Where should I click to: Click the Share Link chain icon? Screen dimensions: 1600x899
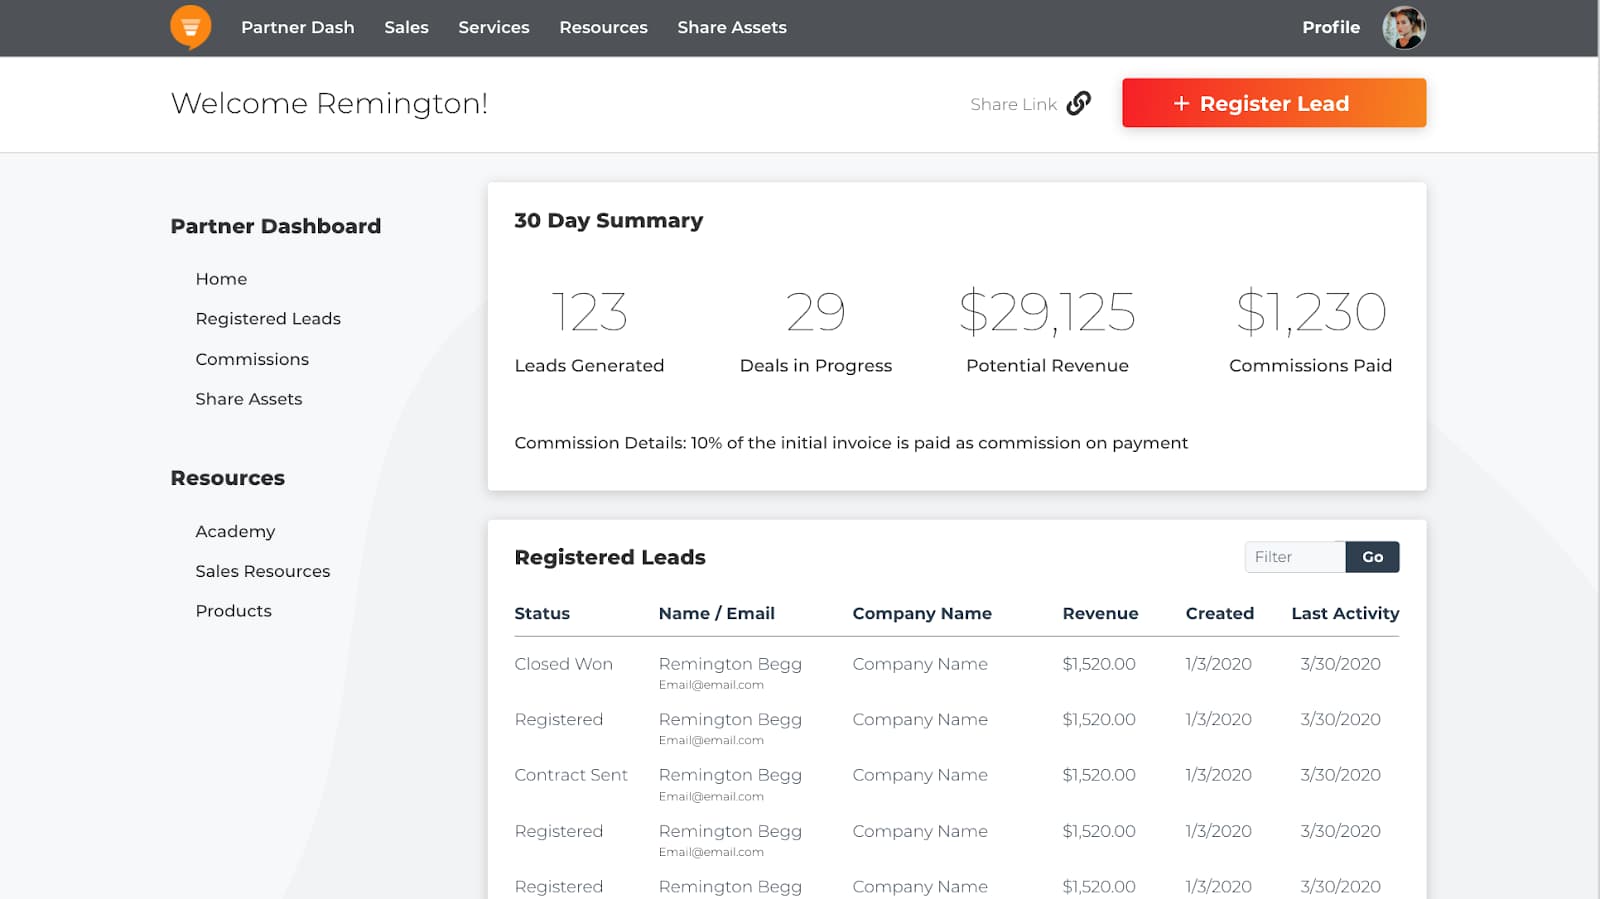click(x=1078, y=103)
